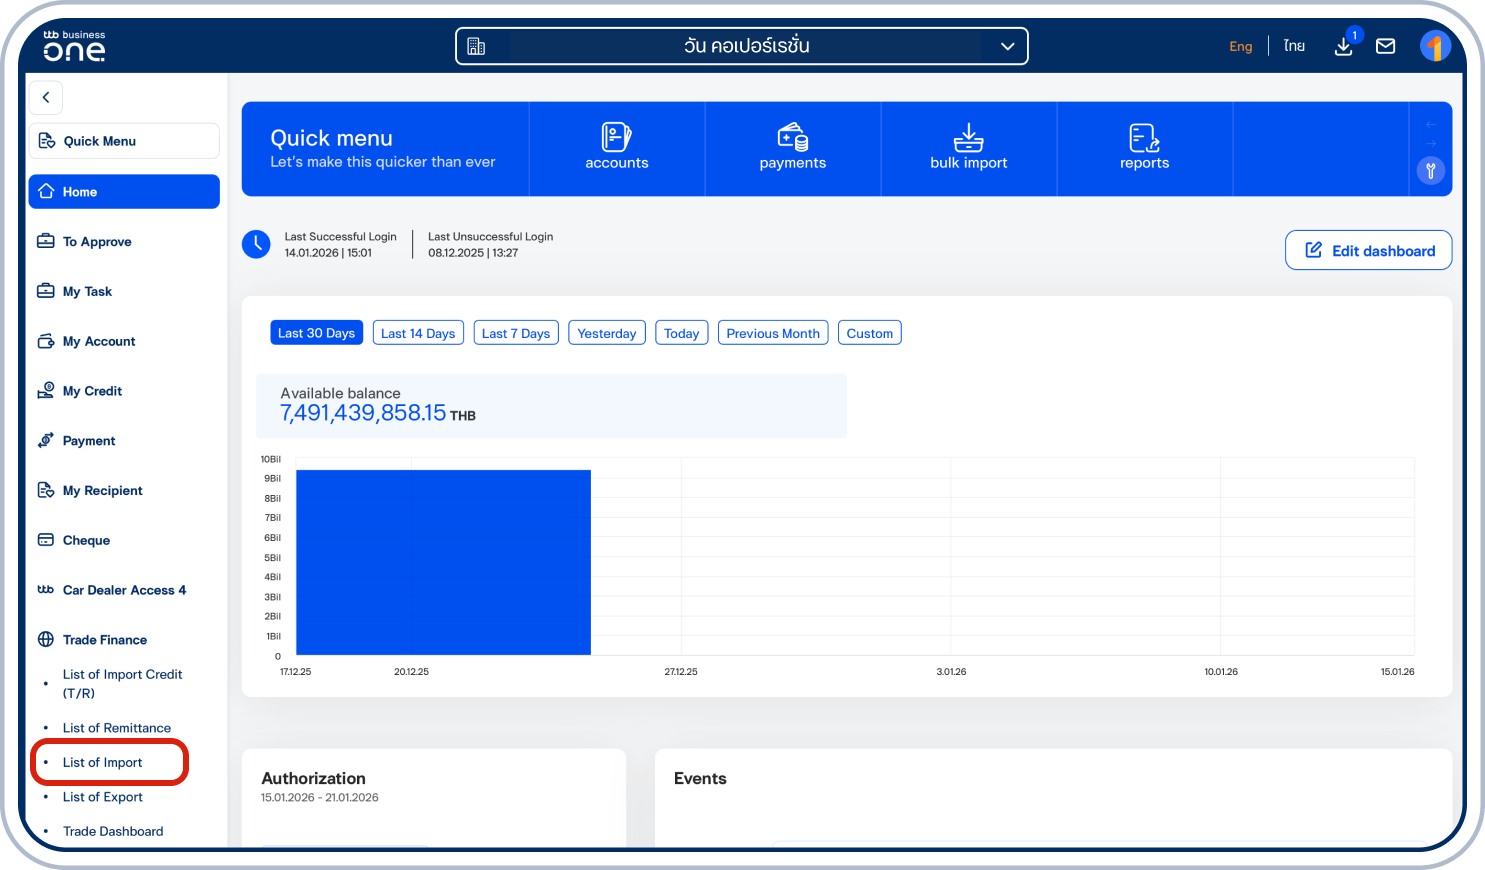Open the mail inbox icon

click(x=1385, y=46)
